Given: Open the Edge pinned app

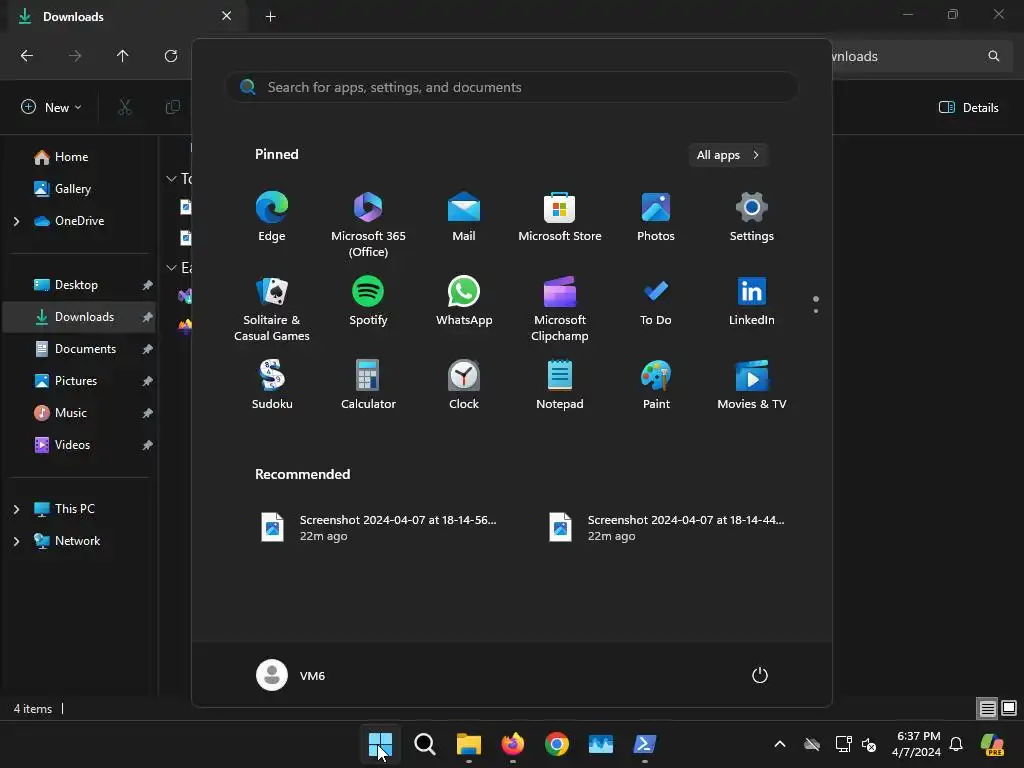Looking at the screenshot, I should click(272, 217).
